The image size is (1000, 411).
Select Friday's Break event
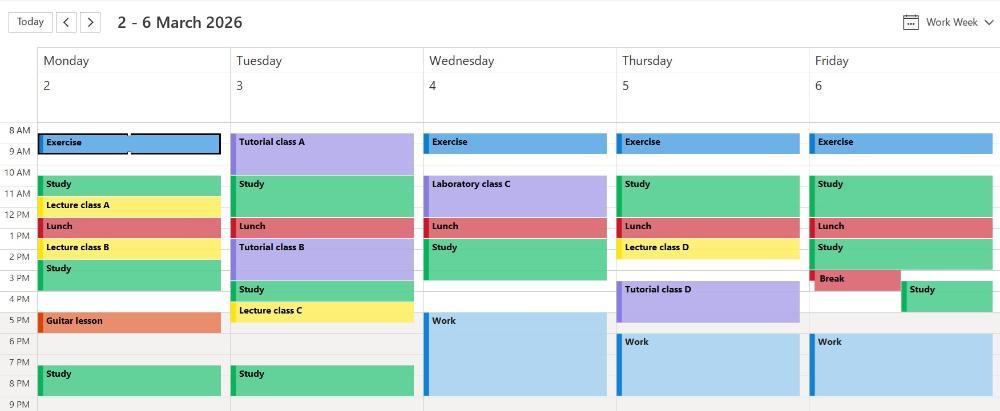coord(857,280)
